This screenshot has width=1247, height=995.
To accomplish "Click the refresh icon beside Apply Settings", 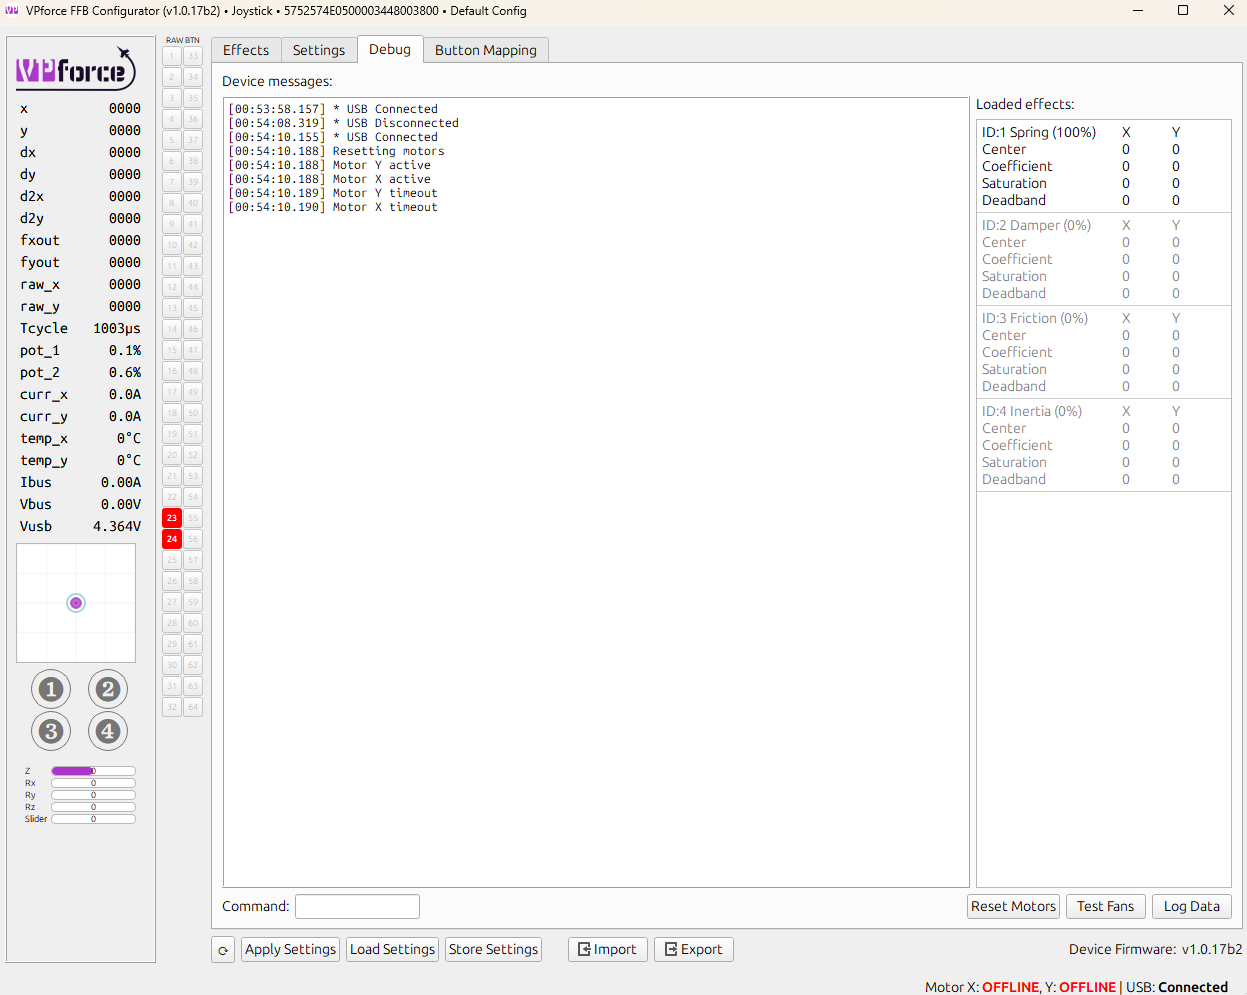I will (x=223, y=950).
